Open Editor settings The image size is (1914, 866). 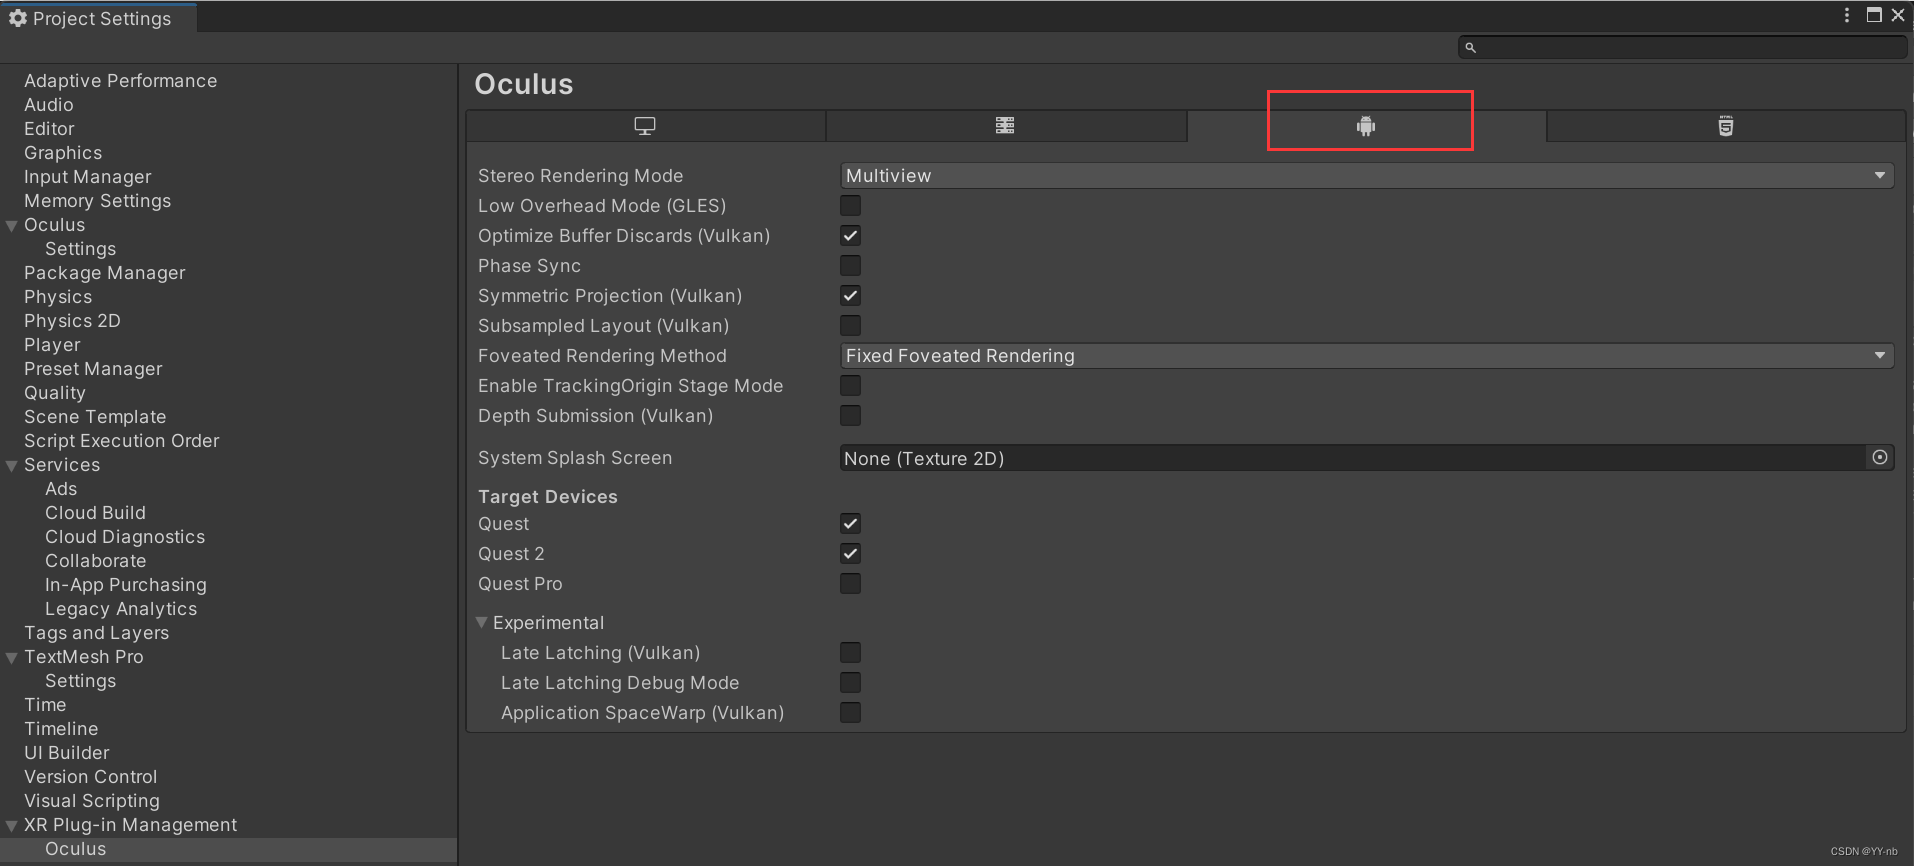click(49, 129)
